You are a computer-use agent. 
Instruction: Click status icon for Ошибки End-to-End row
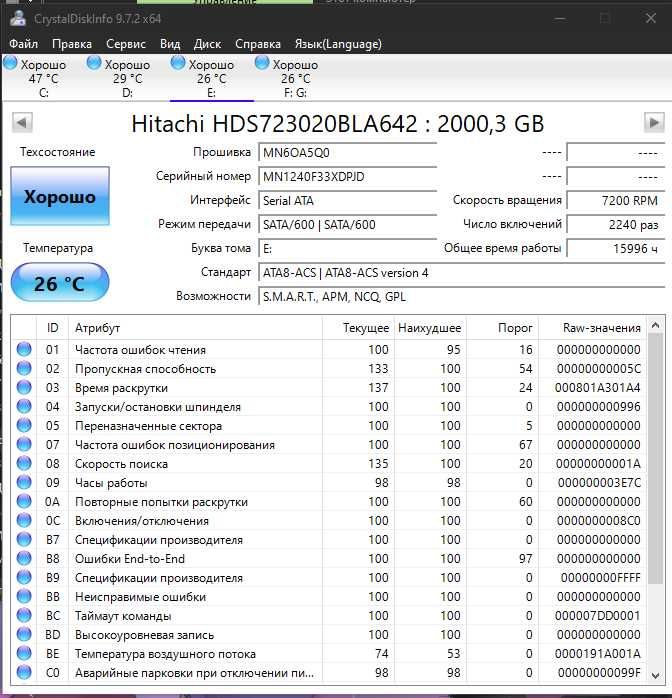pos(24,558)
